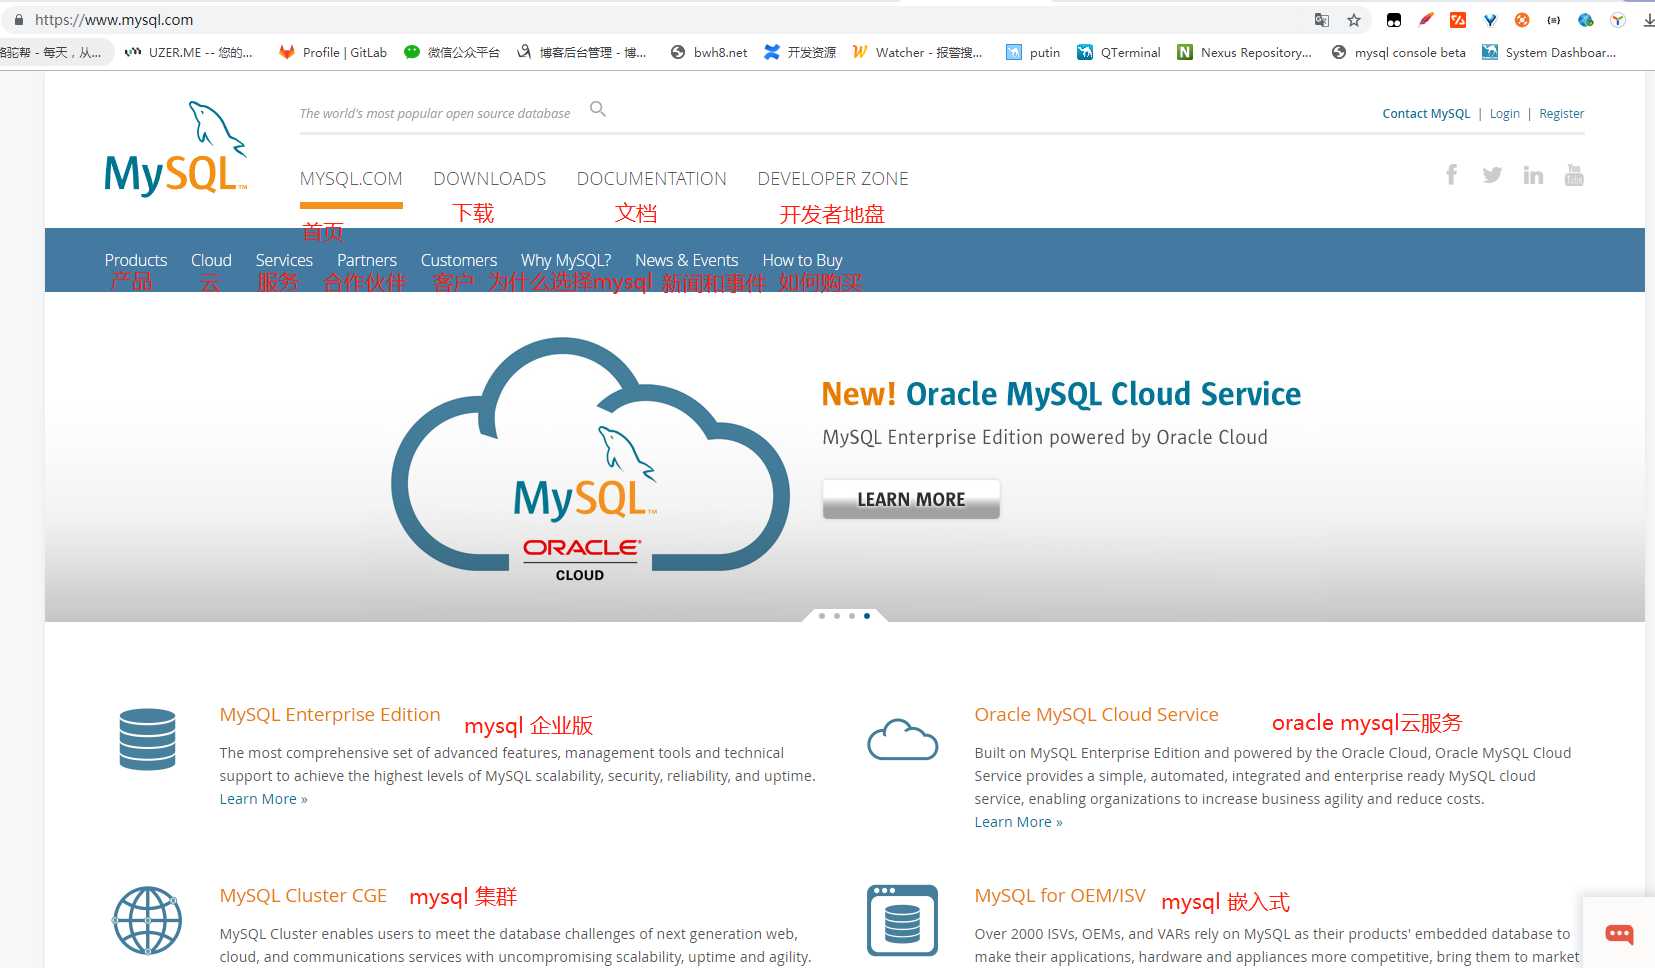Open the Products menu
The width and height of the screenshot is (1655, 968).
136,260
